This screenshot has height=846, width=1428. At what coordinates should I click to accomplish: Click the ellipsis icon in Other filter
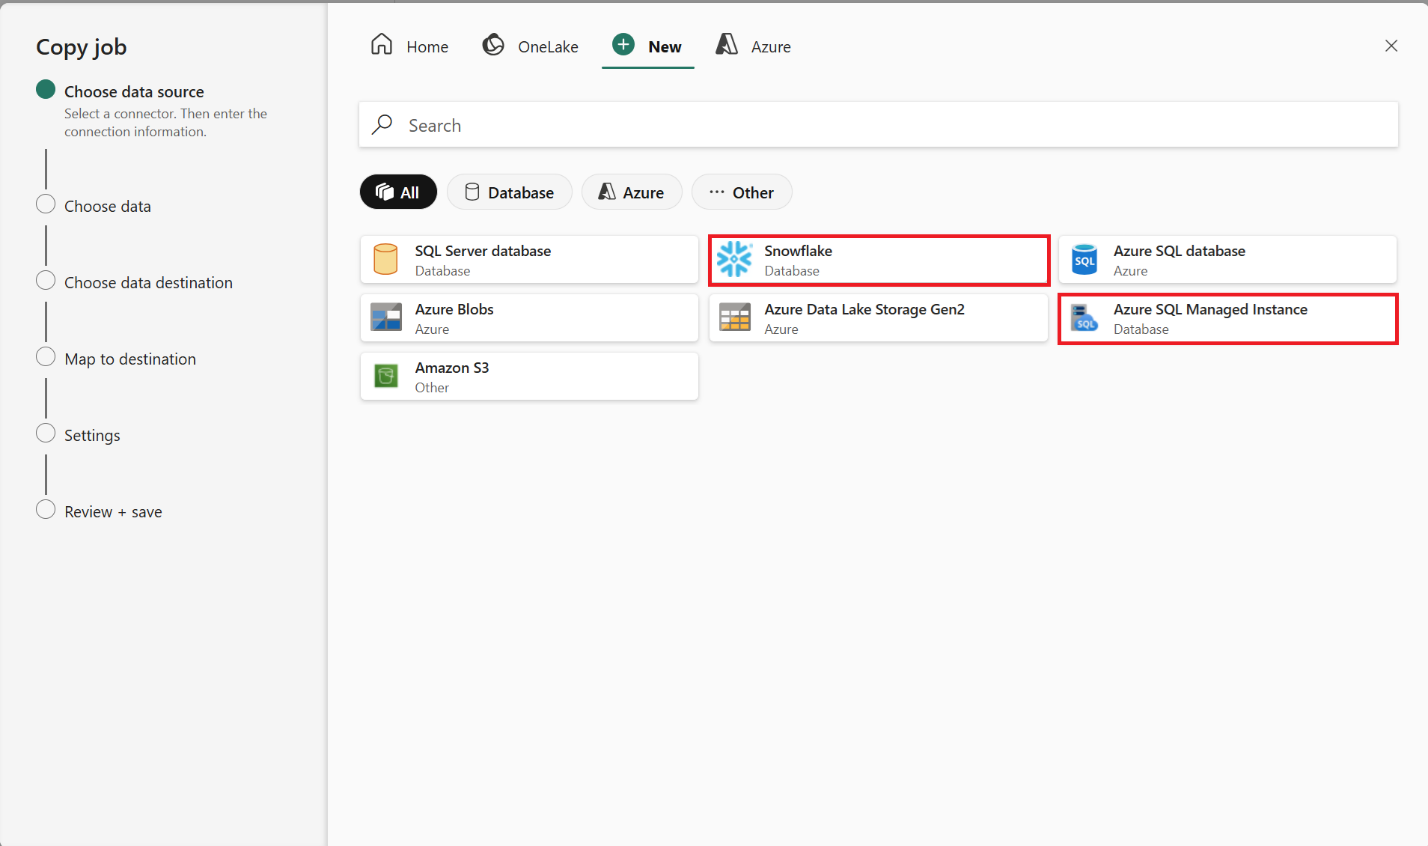717,192
